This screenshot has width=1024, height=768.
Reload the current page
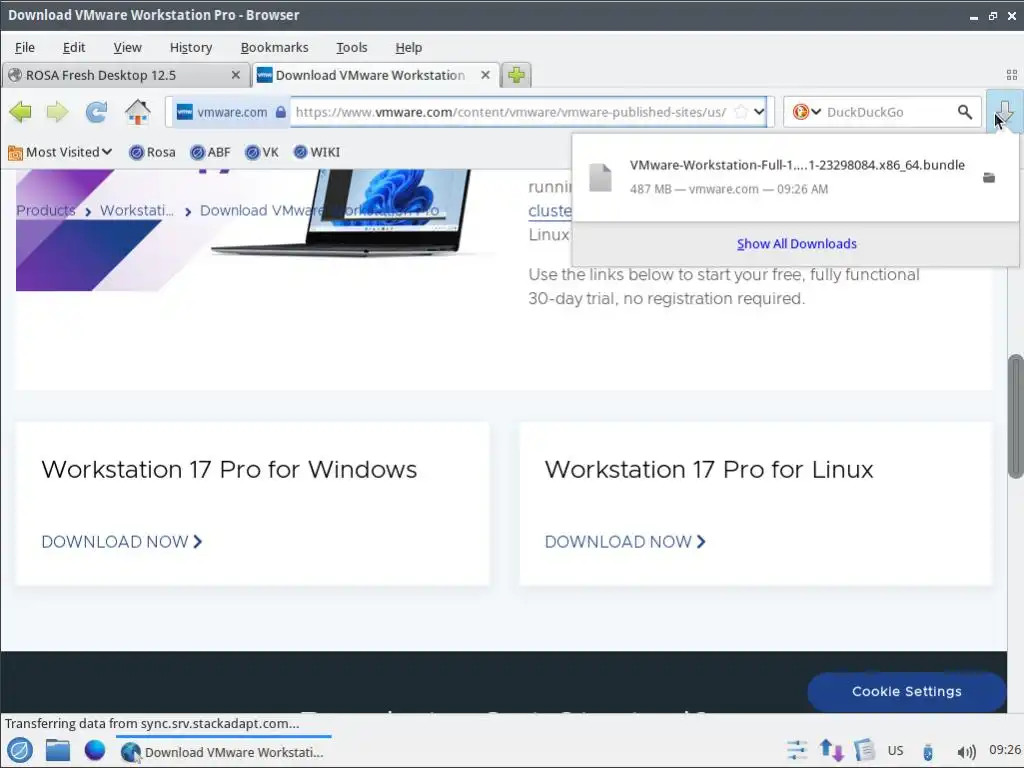96,112
